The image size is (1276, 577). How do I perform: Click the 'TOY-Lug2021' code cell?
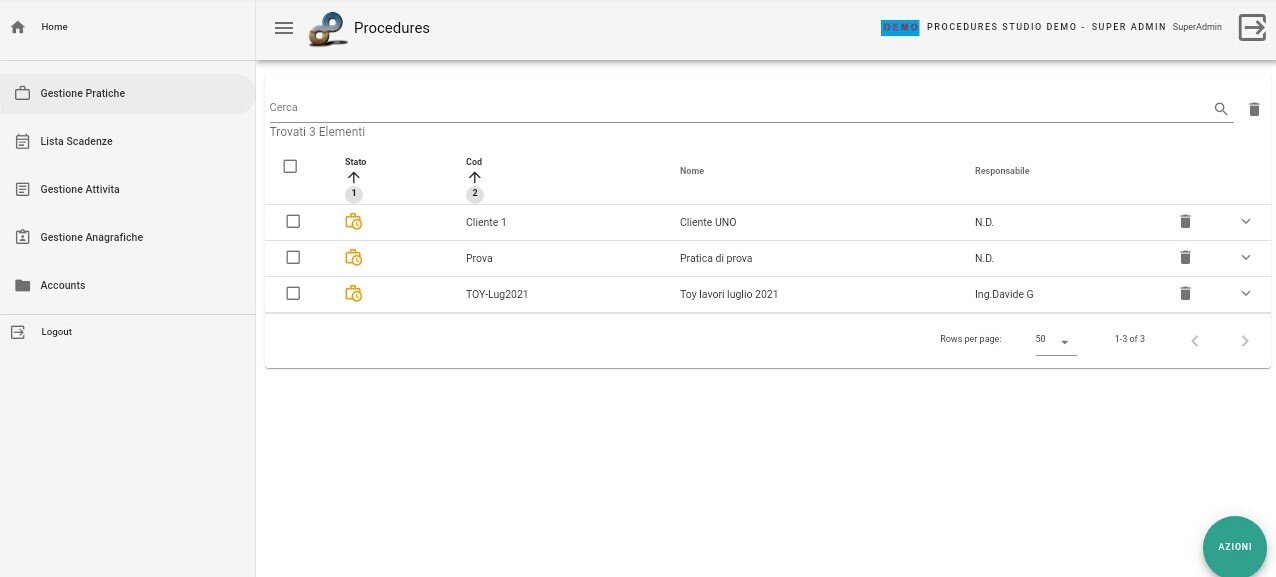tap(497, 294)
